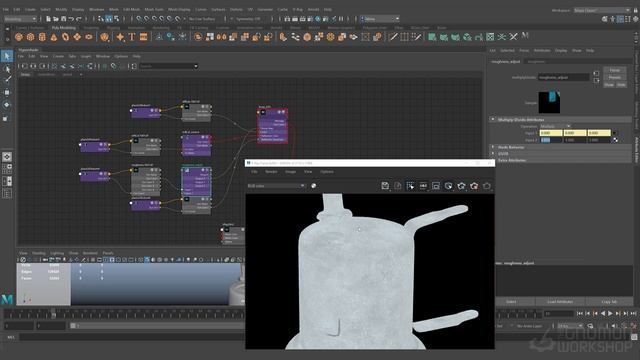The image size is (640, 360).
Task: Expand the Node Behavior section
Action: click(x=493, y=147)
